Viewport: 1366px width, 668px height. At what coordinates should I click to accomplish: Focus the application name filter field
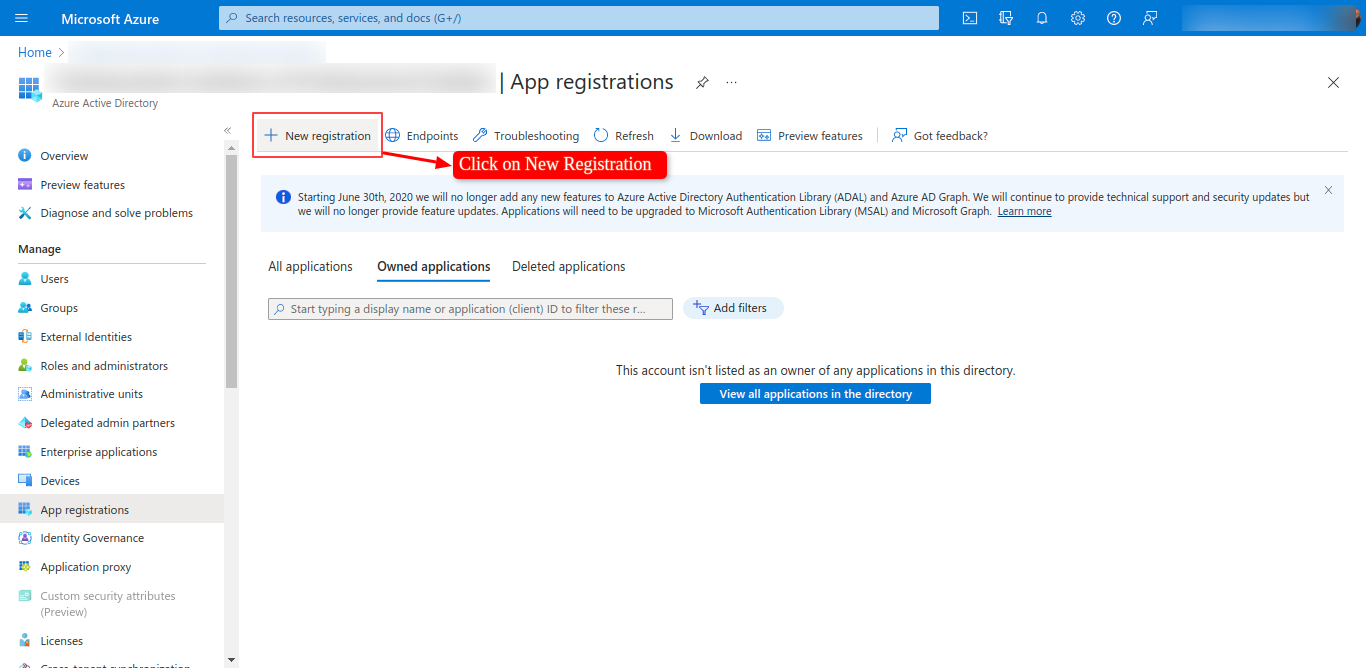470,309
